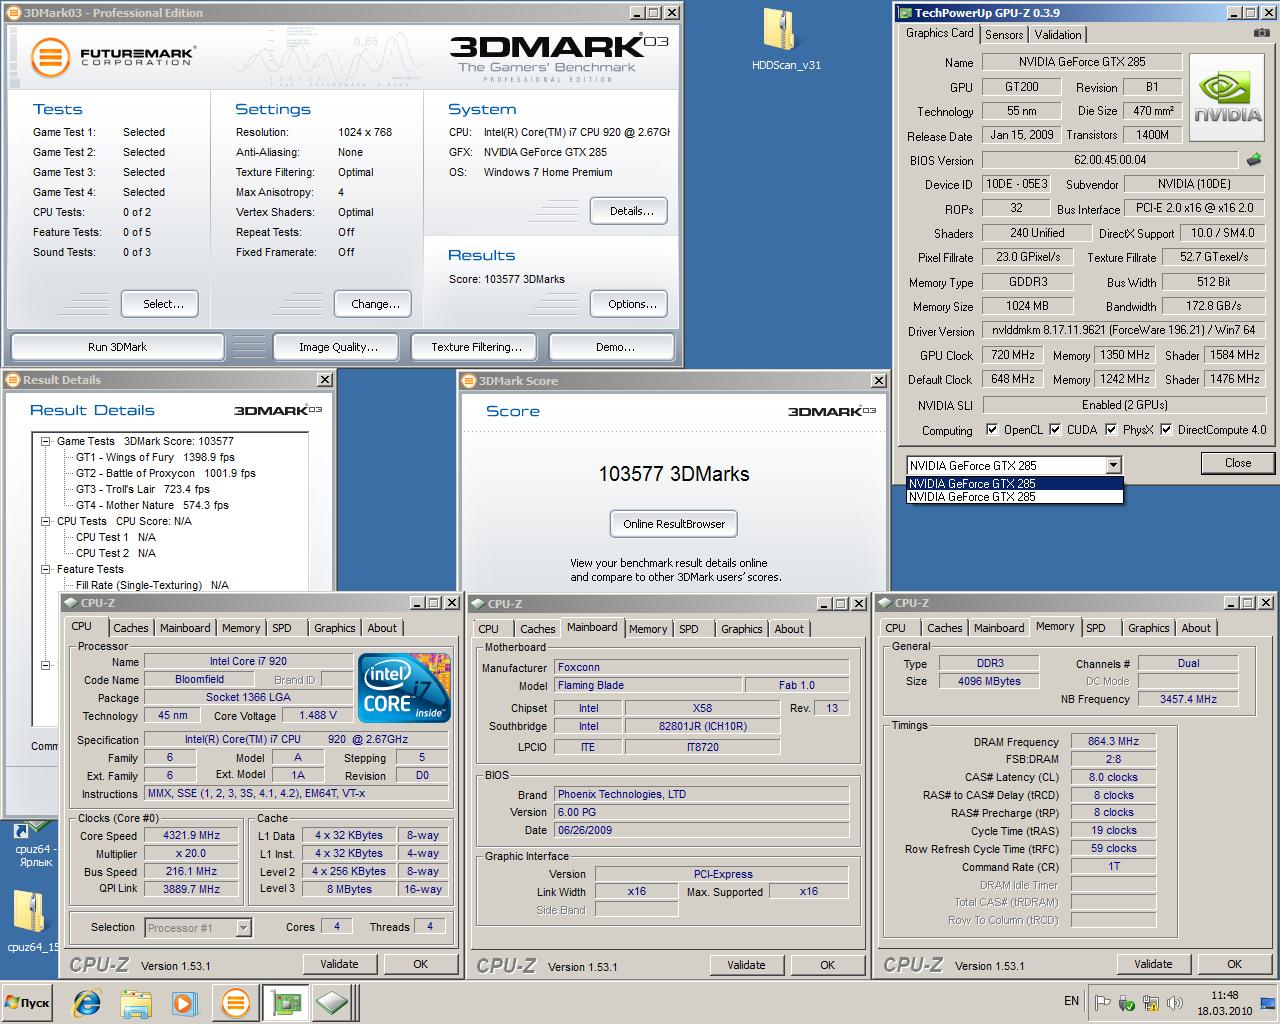Collapse the Game Tests tree node
1280x1024 pixels.
click(46, 441)
